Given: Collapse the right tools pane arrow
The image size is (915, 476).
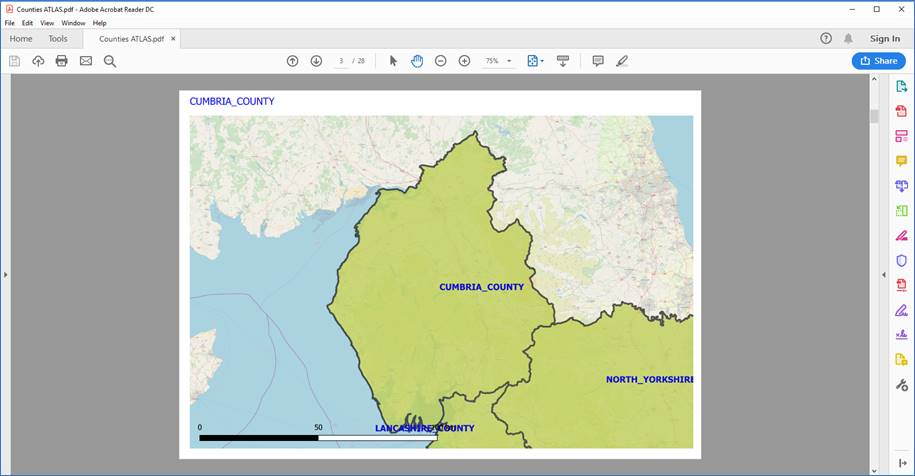Looking at the screenshot, I should click(883, 274).
